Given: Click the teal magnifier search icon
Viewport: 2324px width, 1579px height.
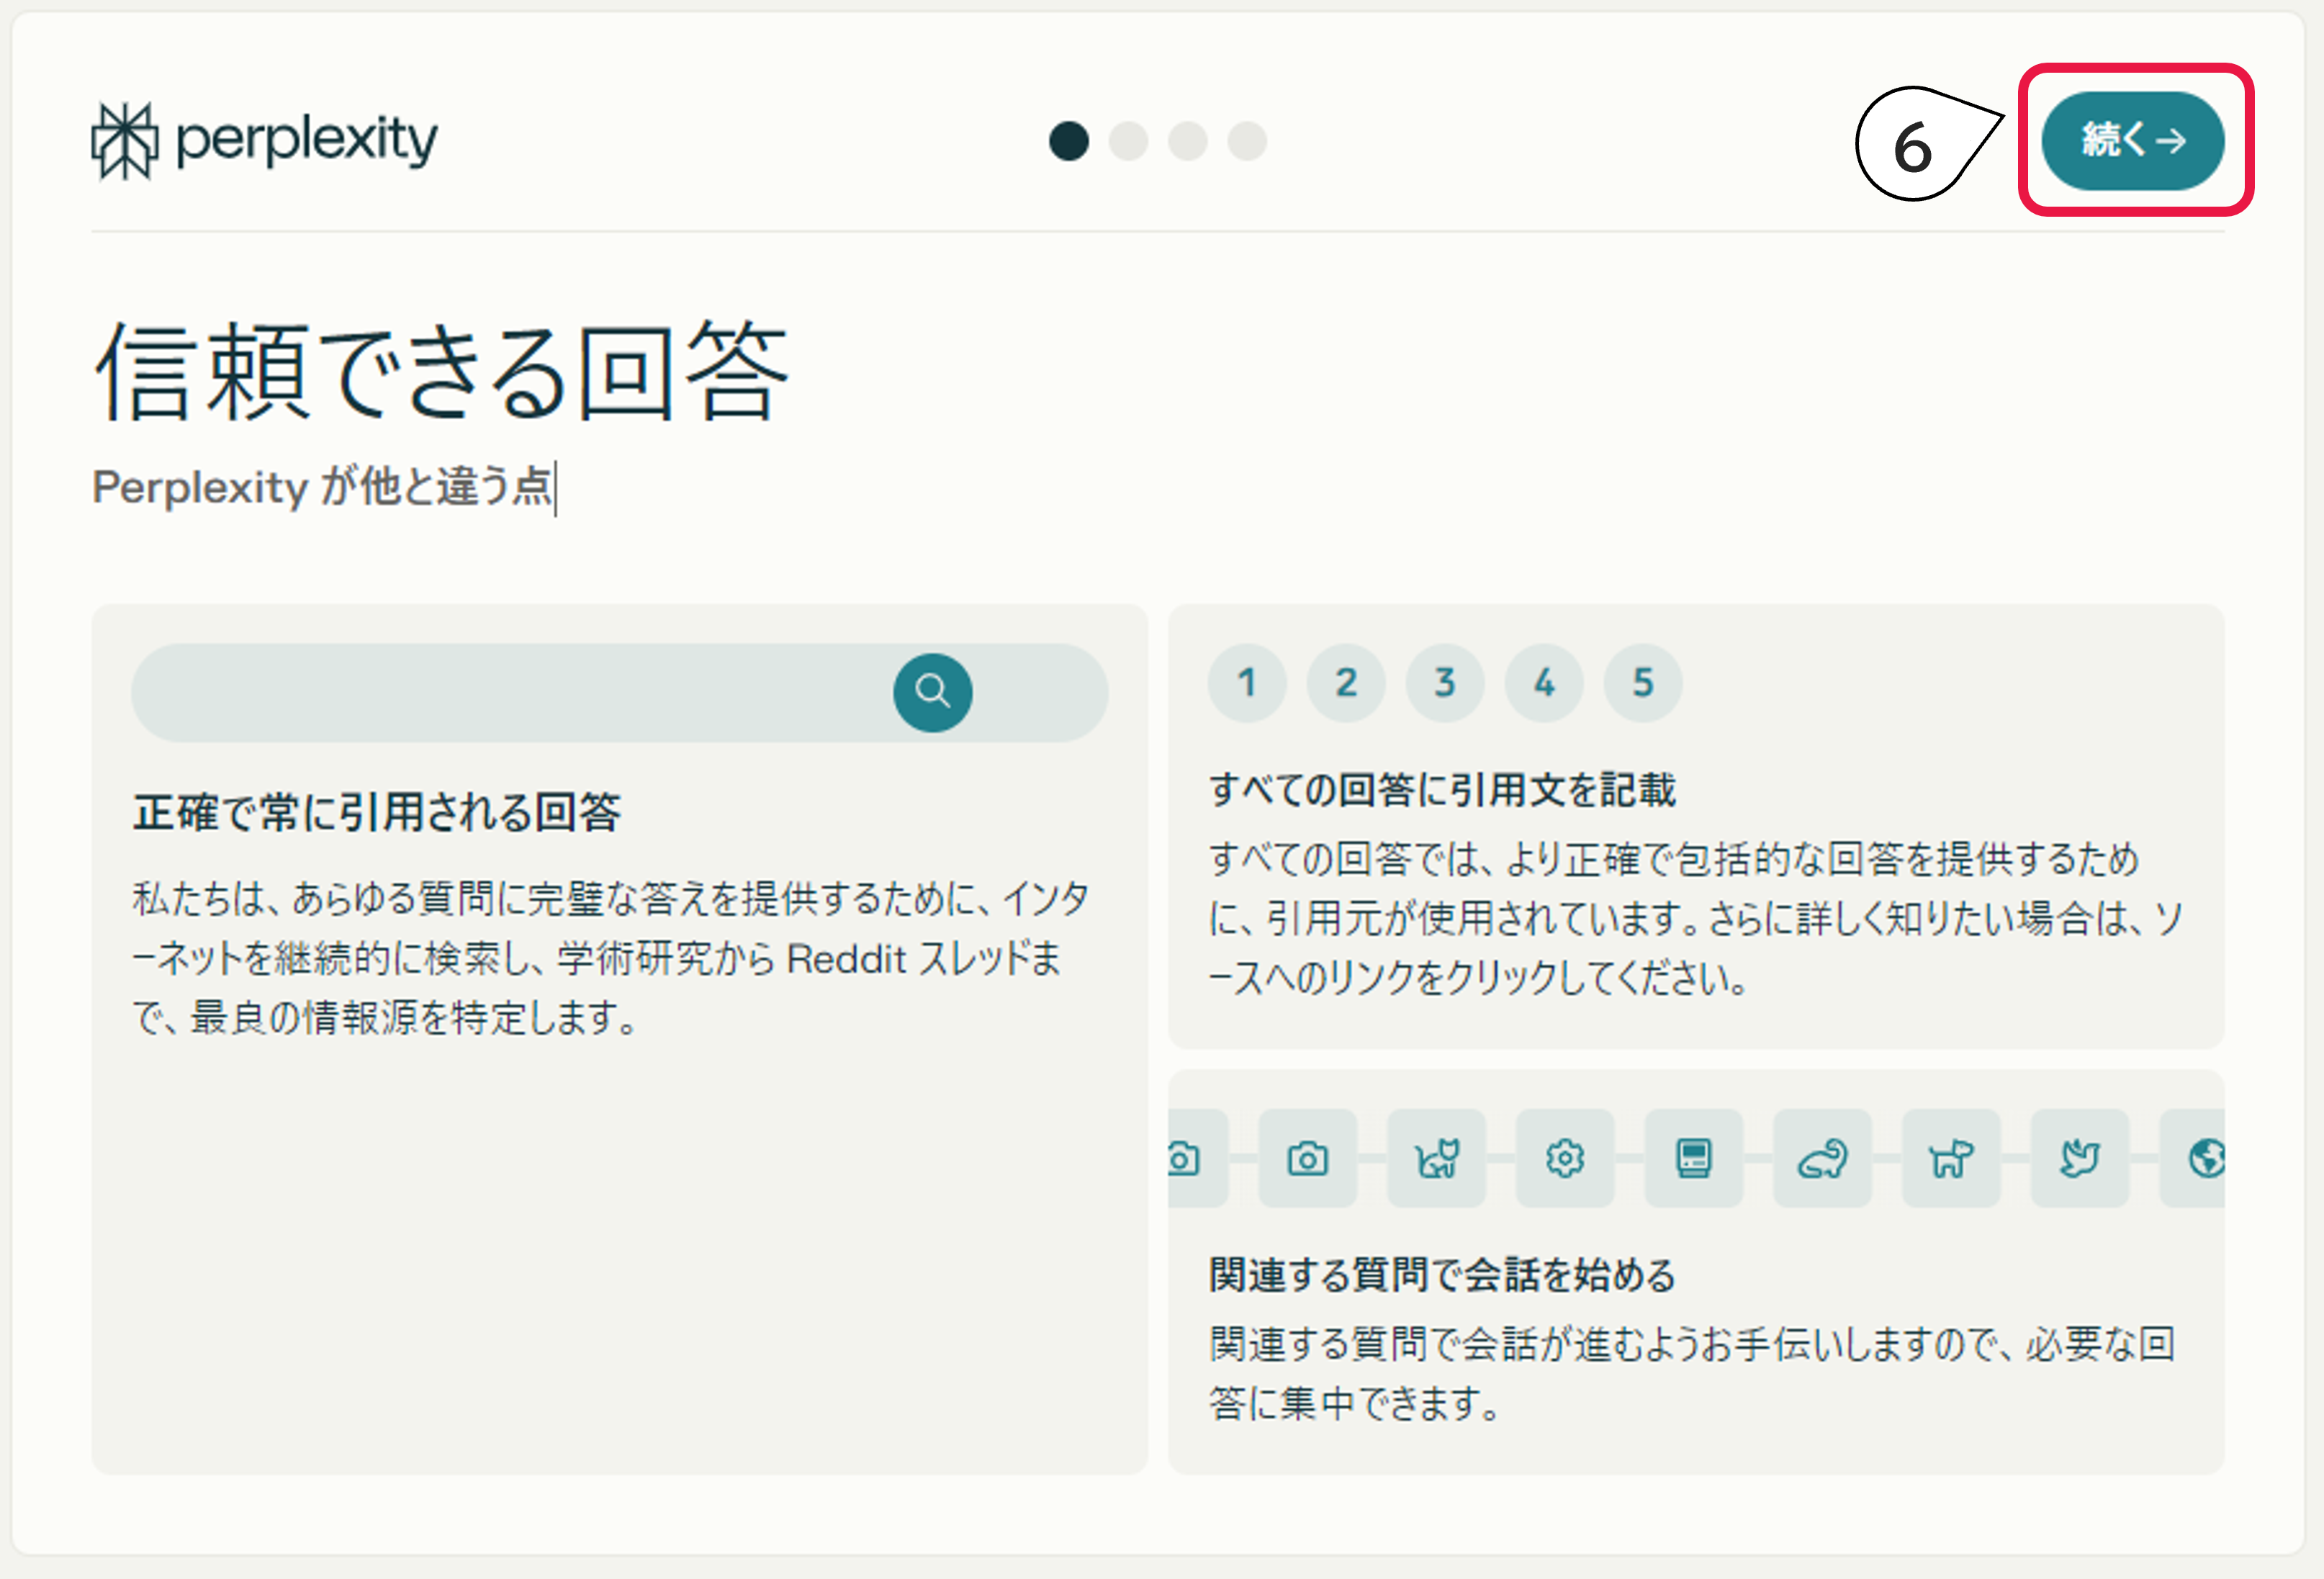Looking at the screenshot, I should 932,692.
